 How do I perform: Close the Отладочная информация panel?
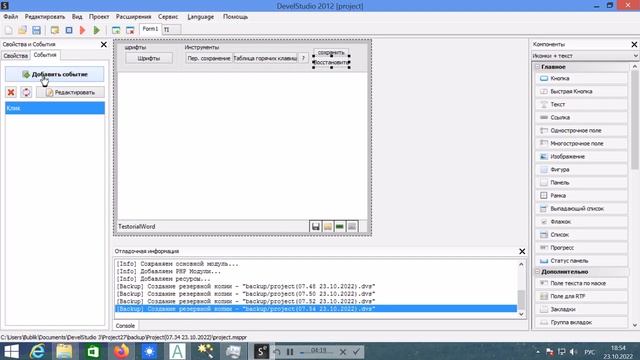pyautogui.click(x=522, y=251)
